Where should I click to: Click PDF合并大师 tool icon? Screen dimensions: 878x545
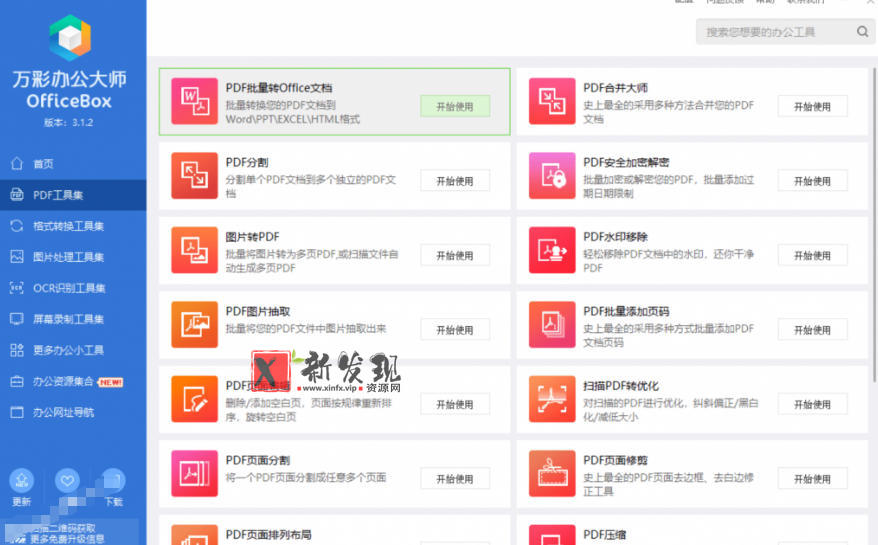(552, 101)
